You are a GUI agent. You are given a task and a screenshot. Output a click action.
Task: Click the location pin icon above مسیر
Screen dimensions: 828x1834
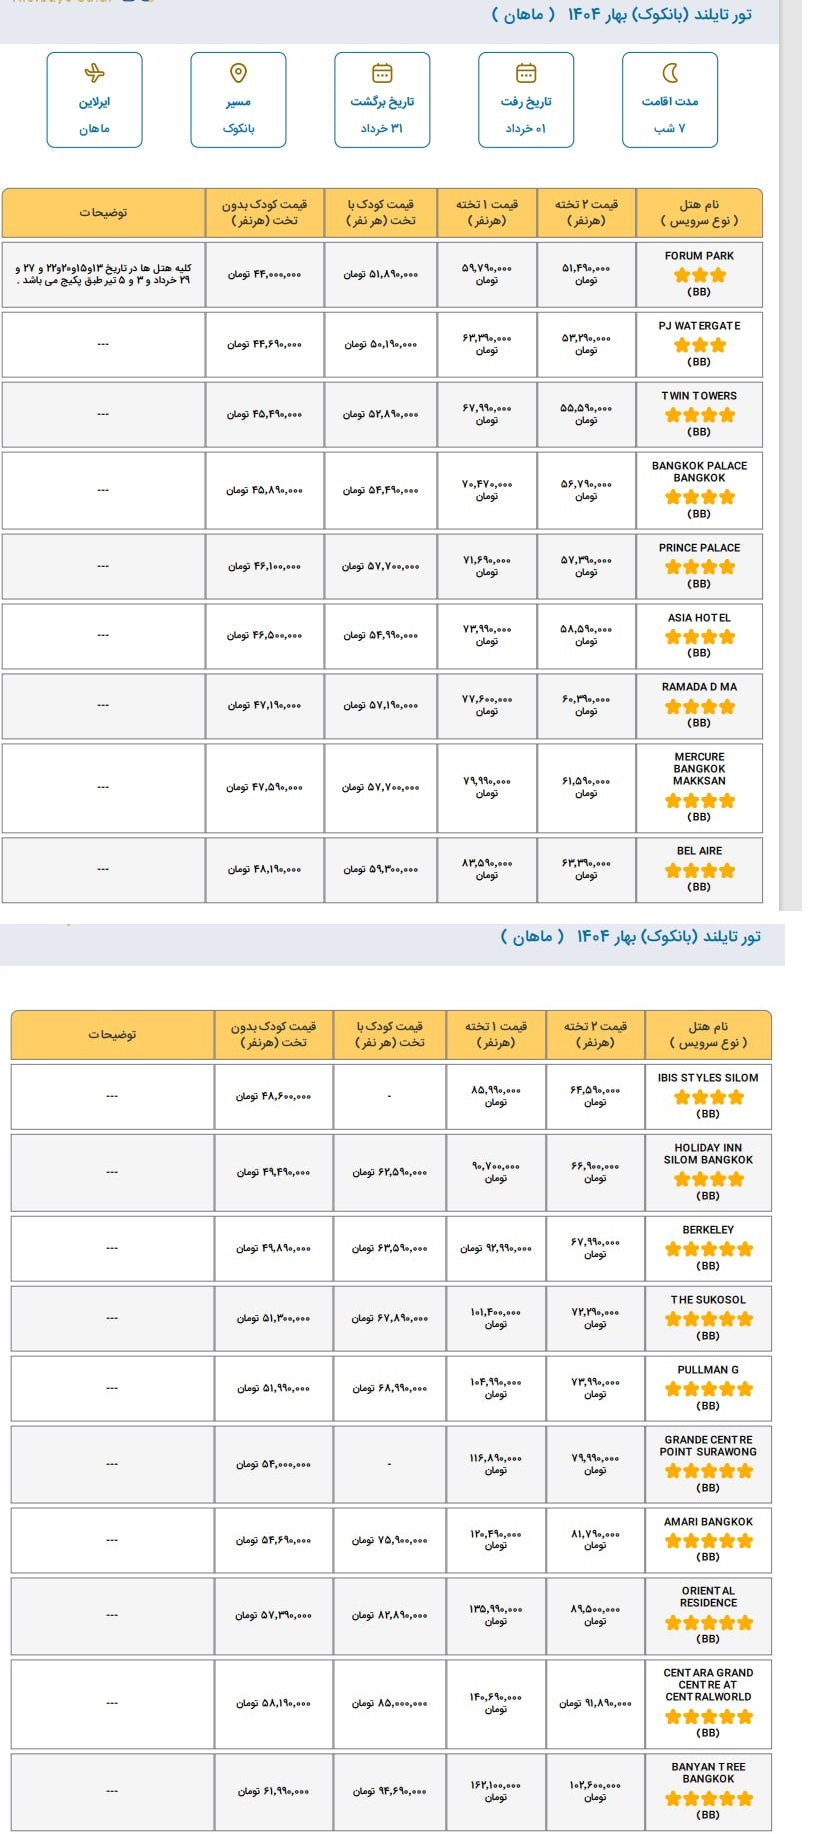(238, 73)
